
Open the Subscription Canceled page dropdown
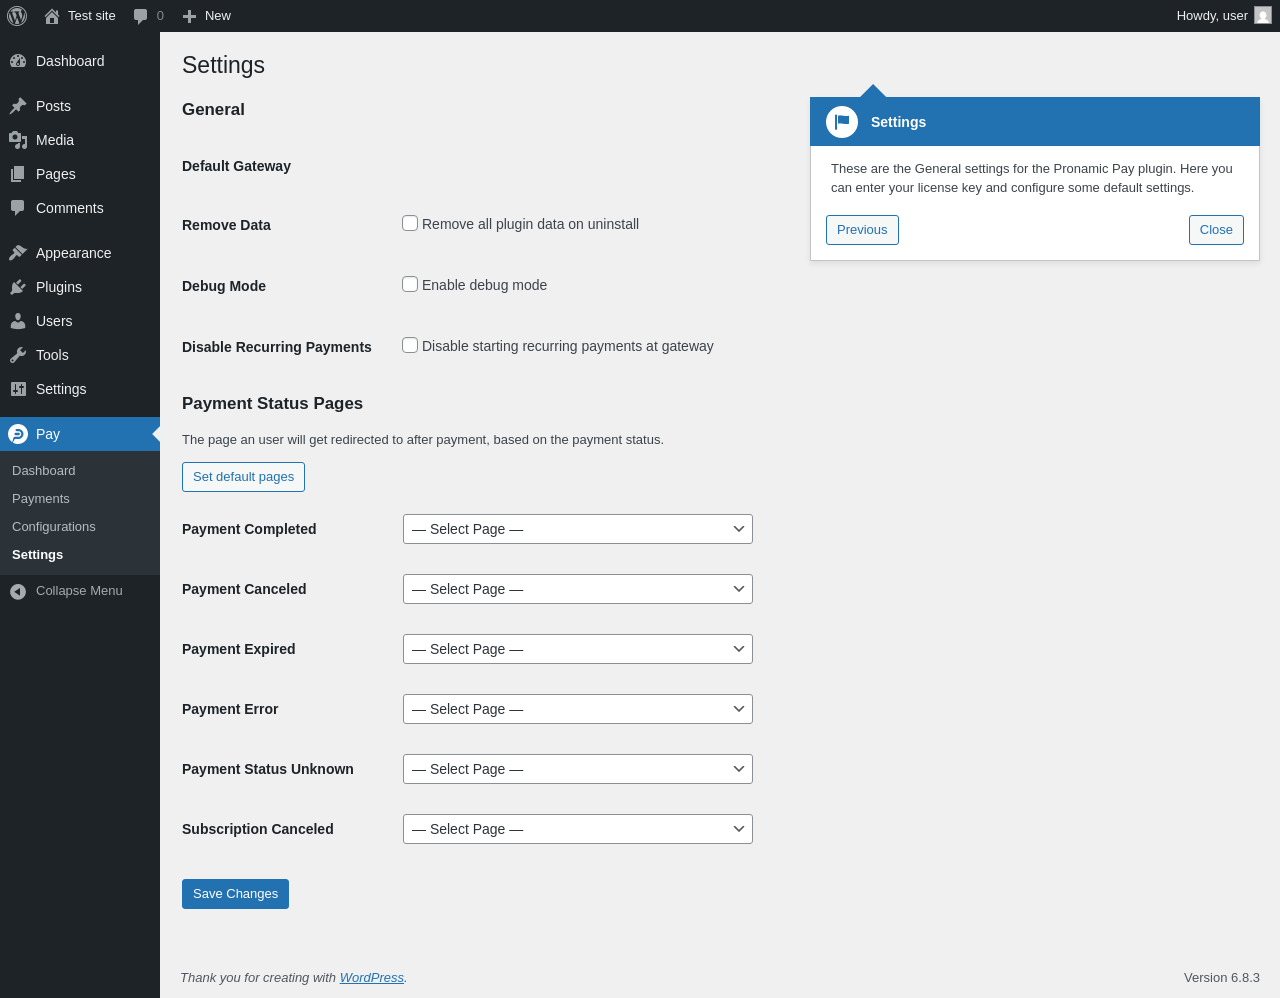tap(578, 829)
